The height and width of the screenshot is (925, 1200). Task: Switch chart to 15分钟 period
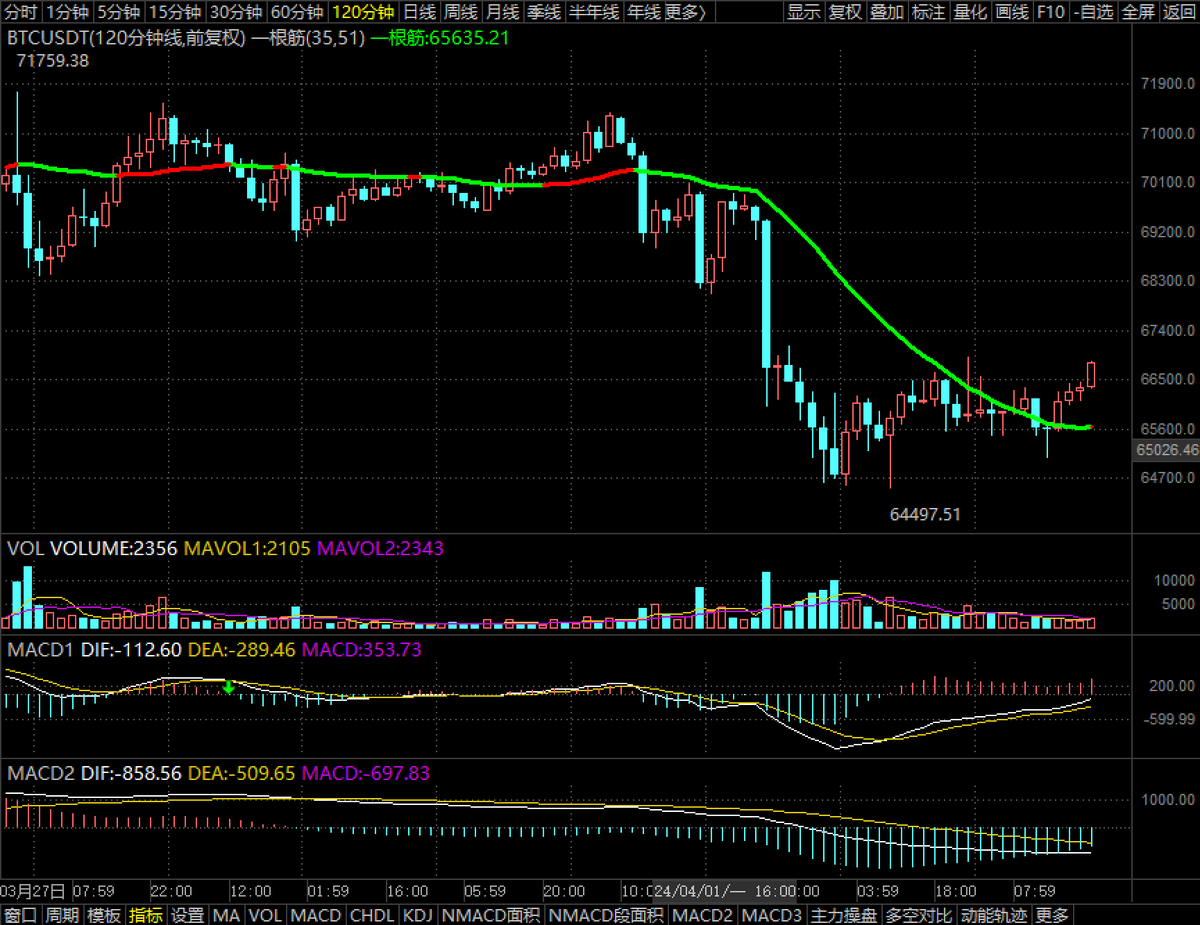tap(175, 12)
